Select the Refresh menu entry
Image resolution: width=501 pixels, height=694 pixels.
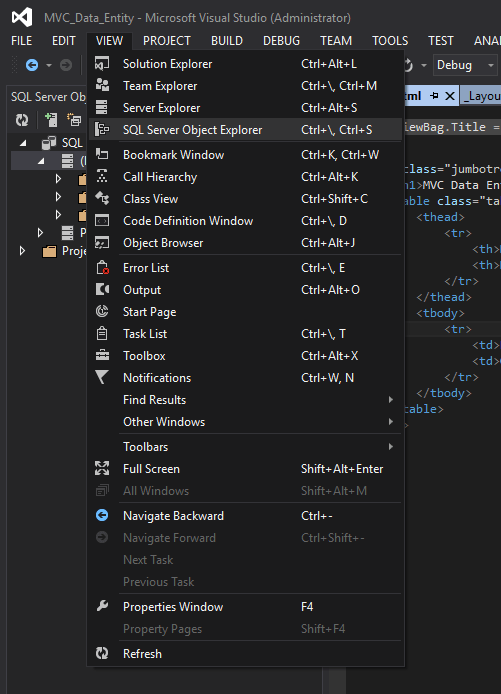[246, 653]
